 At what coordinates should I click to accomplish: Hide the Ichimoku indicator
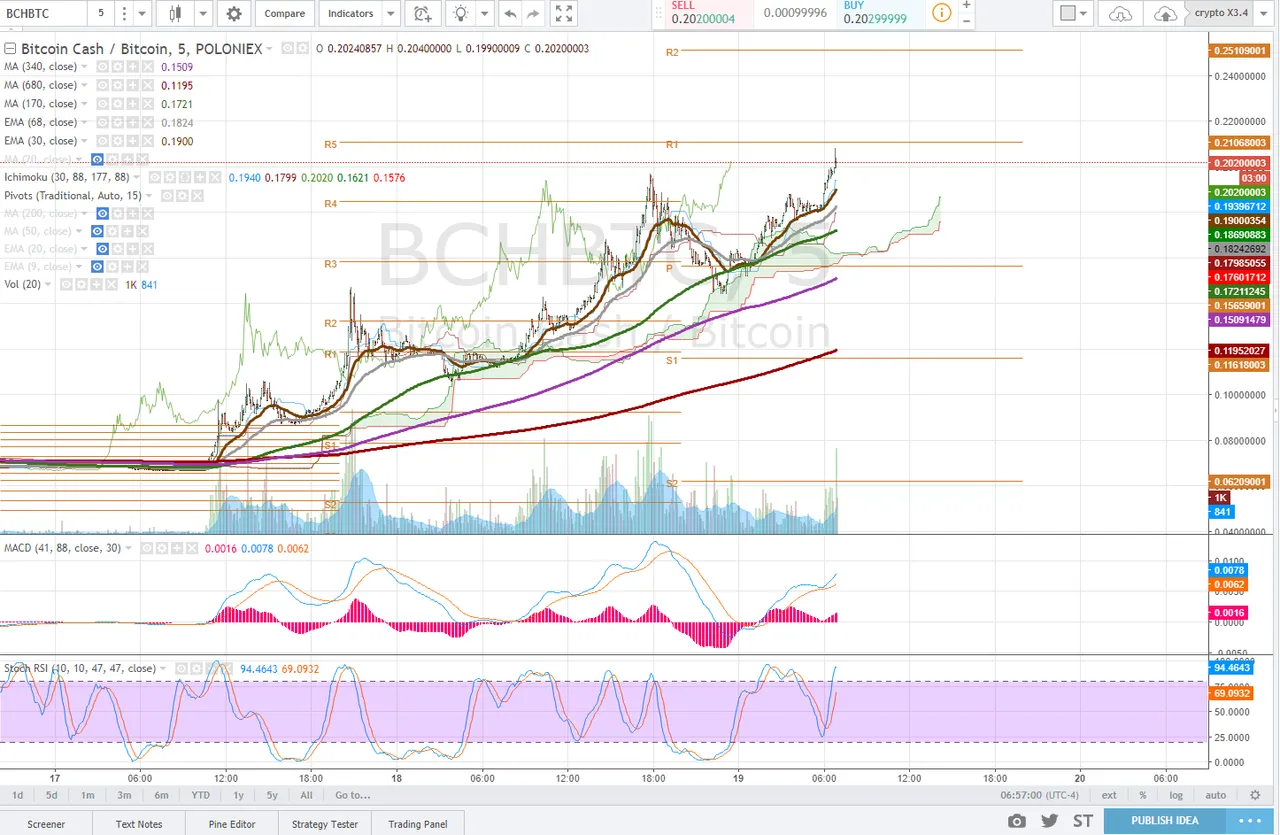154,177
